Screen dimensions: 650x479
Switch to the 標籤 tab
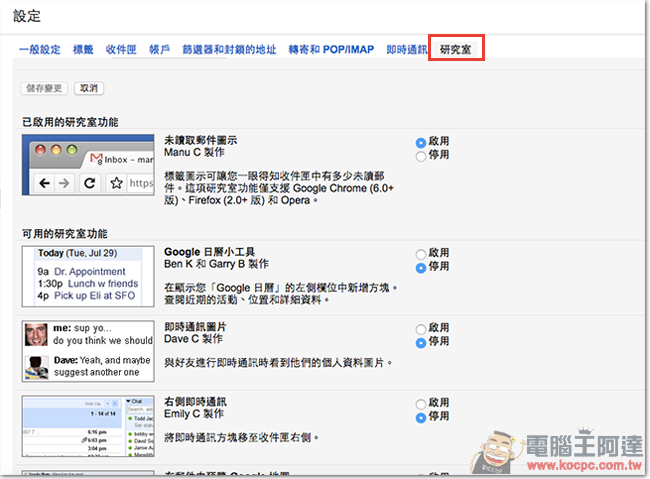(83, 50)
